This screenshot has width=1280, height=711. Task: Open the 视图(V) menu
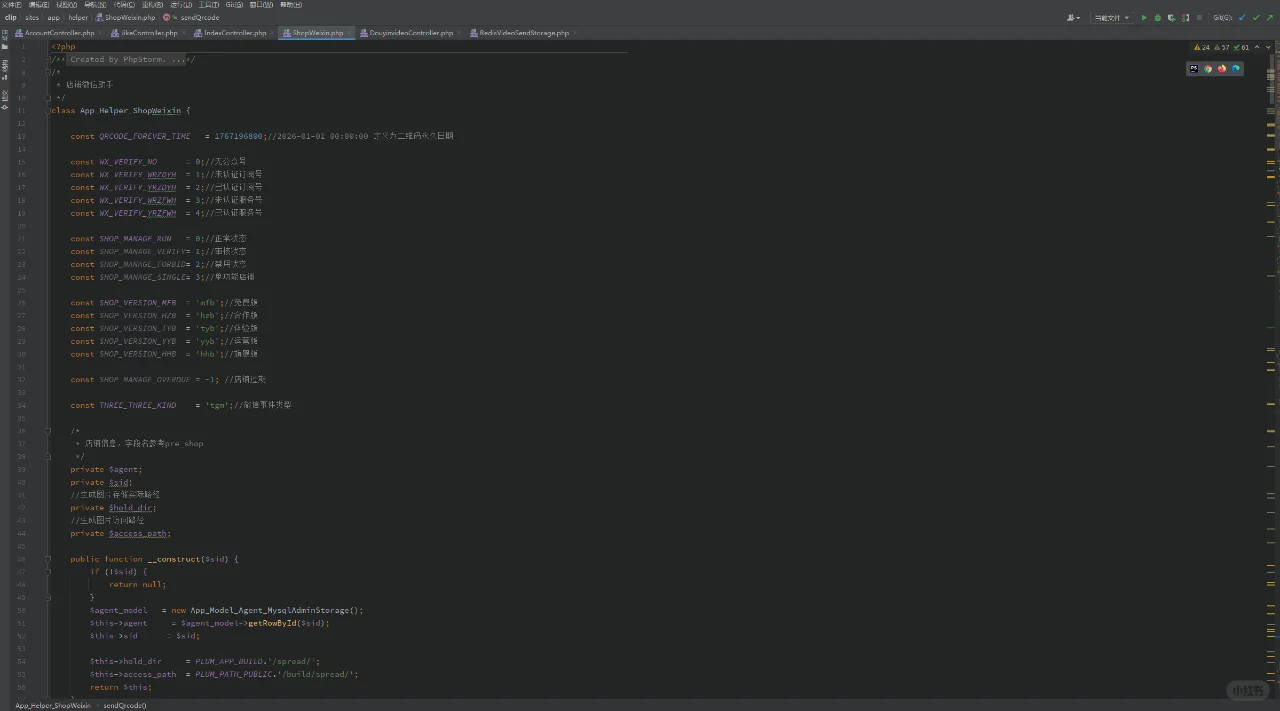pos(67,5)
